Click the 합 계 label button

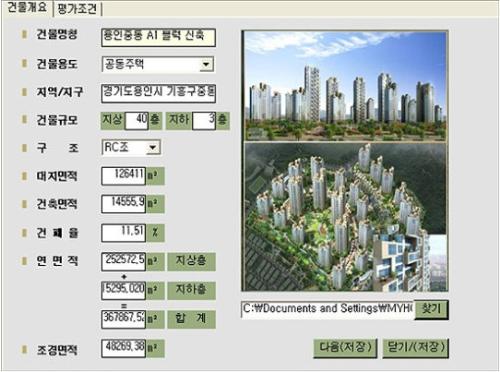[x=191, y=319]
